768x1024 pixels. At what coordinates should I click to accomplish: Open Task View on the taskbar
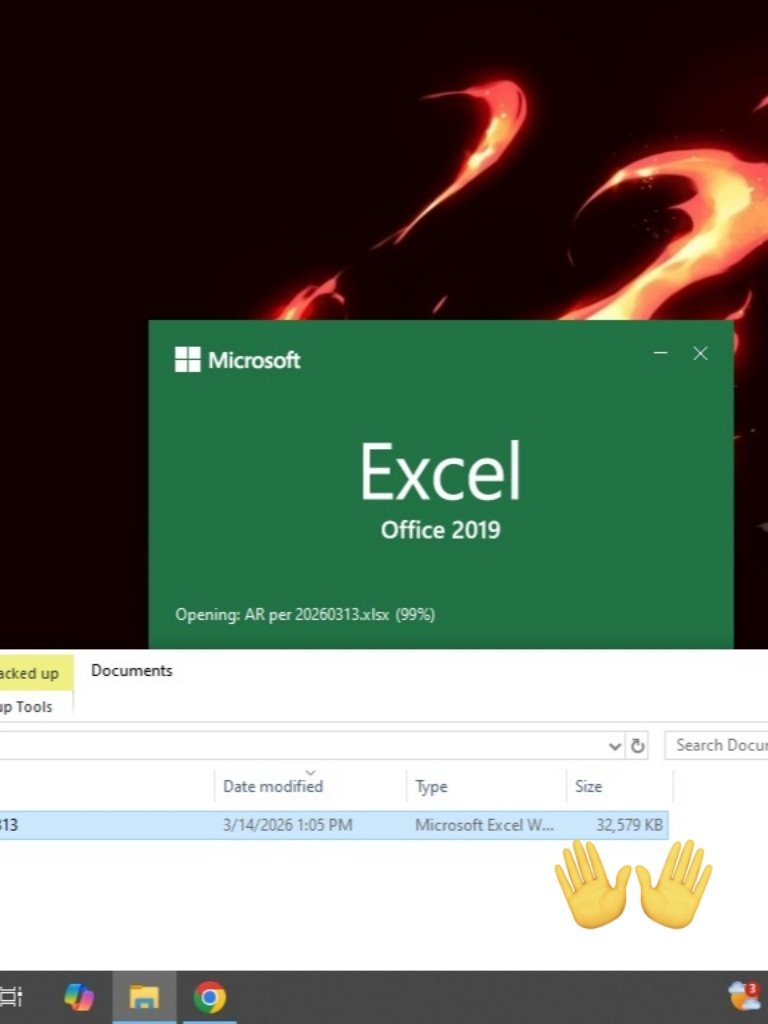click(10, 997)
